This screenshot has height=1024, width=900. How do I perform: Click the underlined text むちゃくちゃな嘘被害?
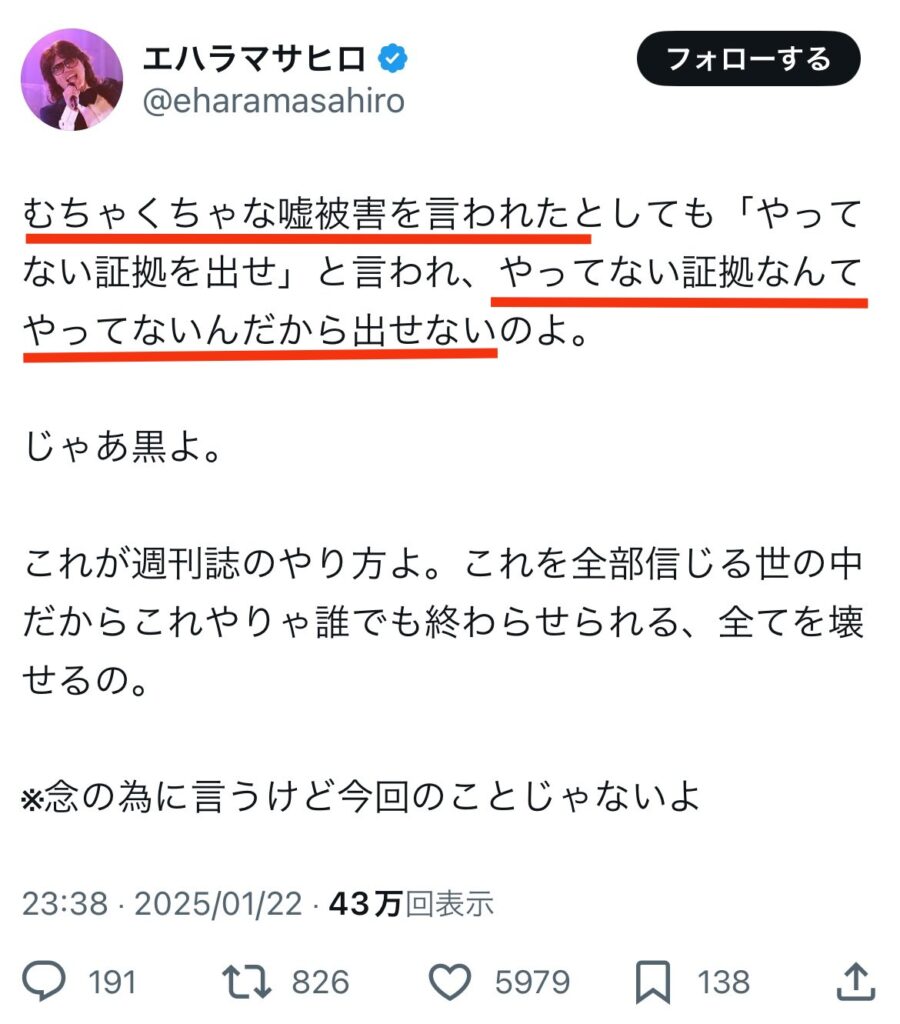coord(204,214)
